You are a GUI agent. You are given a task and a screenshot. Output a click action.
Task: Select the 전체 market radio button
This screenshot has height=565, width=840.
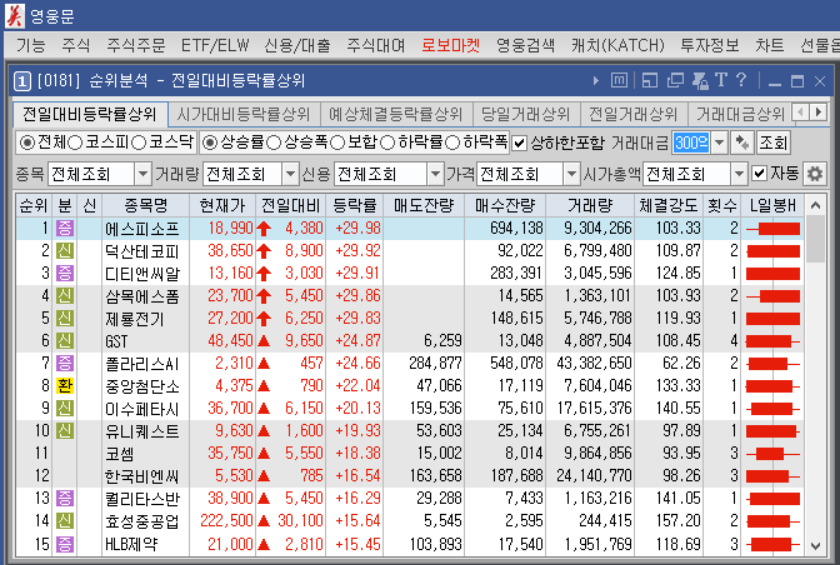[27, 143]
